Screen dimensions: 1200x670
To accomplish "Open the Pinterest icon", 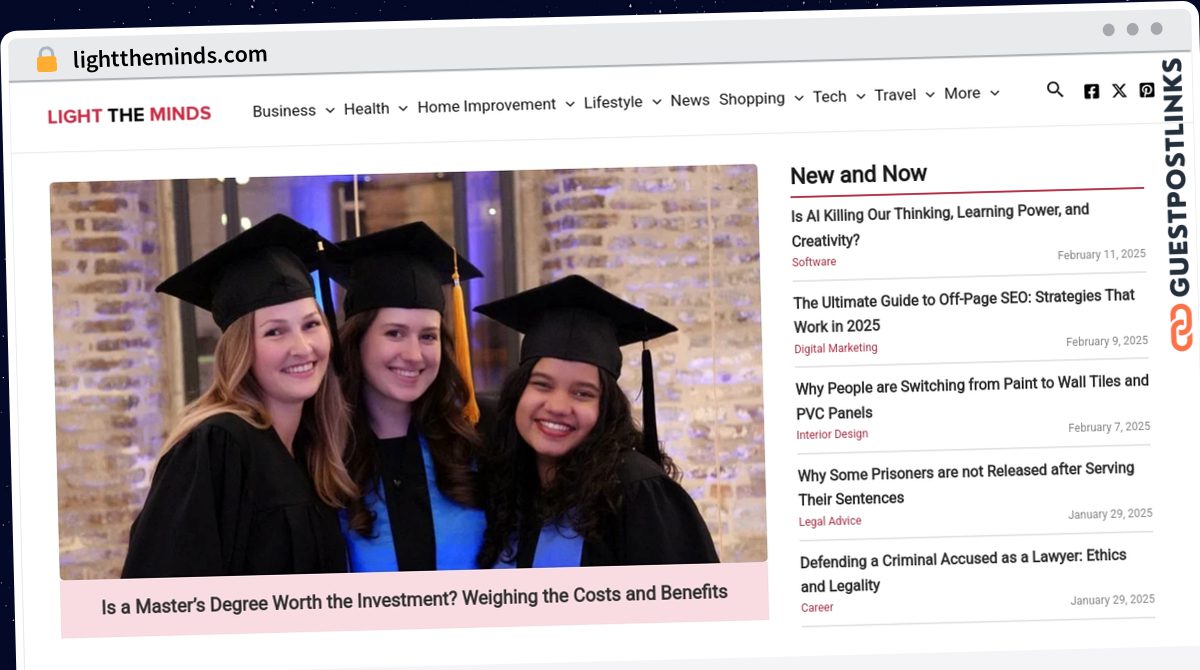I will click(x=1147, y=90).
